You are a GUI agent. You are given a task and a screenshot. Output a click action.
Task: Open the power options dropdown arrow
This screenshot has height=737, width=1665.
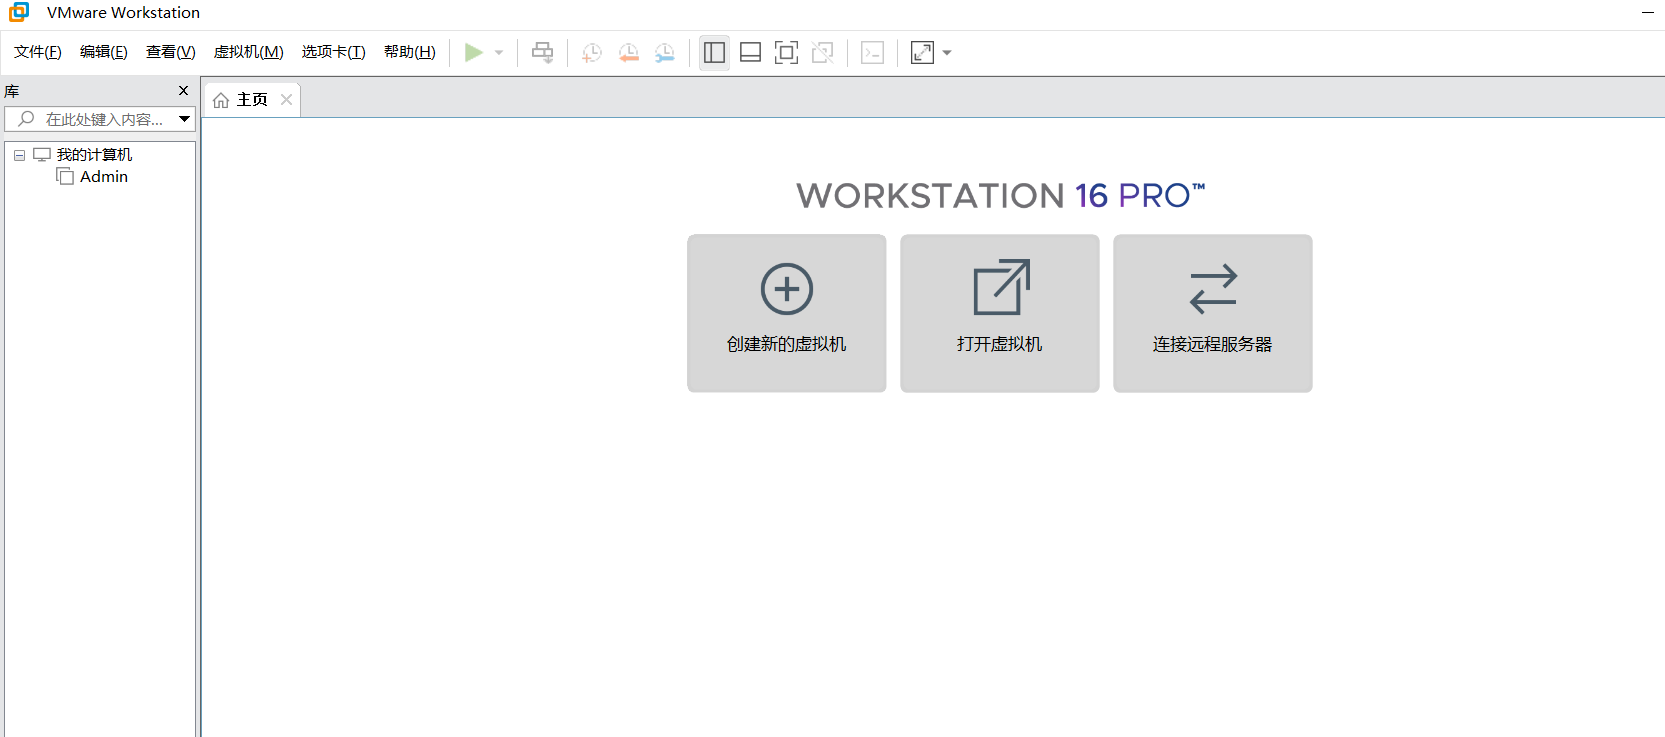point(499,53)
